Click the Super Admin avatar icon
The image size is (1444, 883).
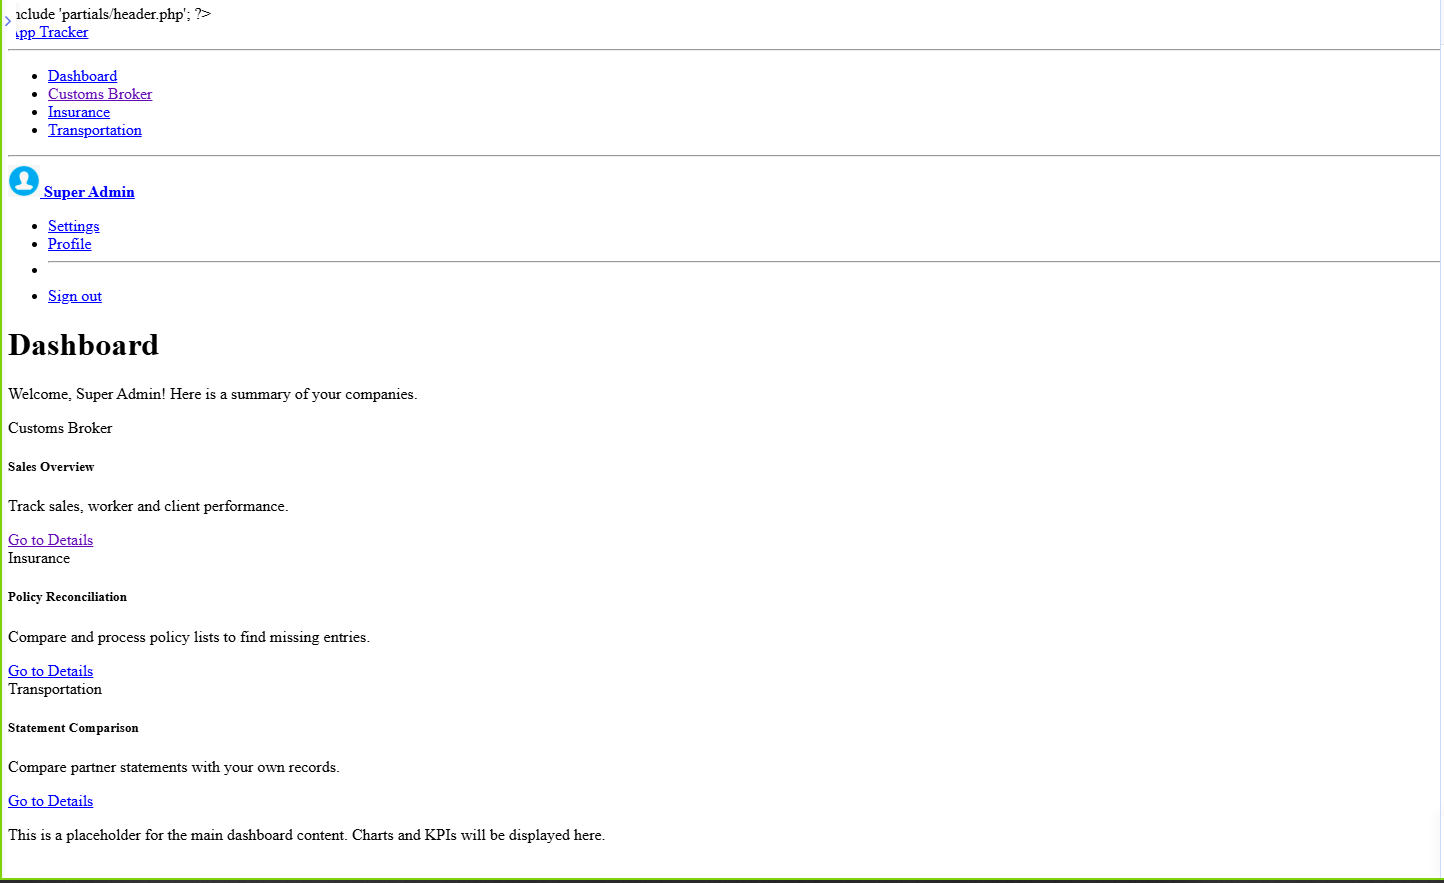coord(24,181)
